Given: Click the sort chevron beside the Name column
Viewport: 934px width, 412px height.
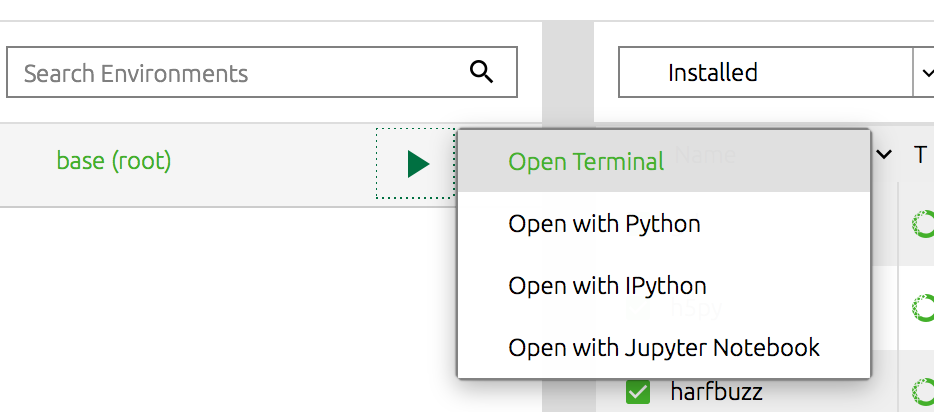Looking at the screenshot, I should click(884, 155).
